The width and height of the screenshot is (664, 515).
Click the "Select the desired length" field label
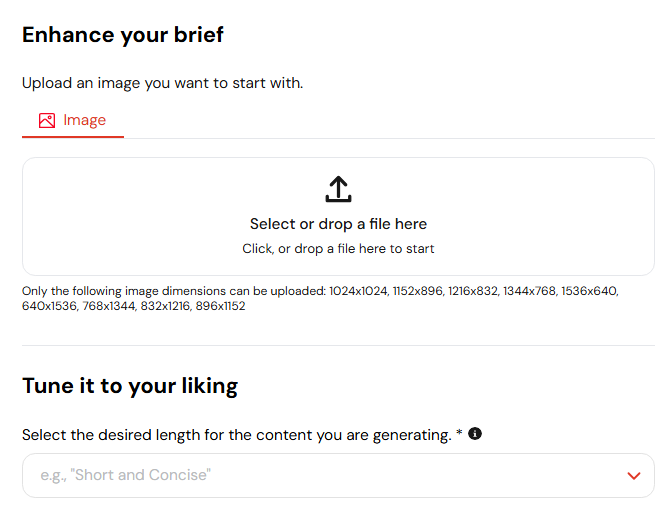point(237,435)
